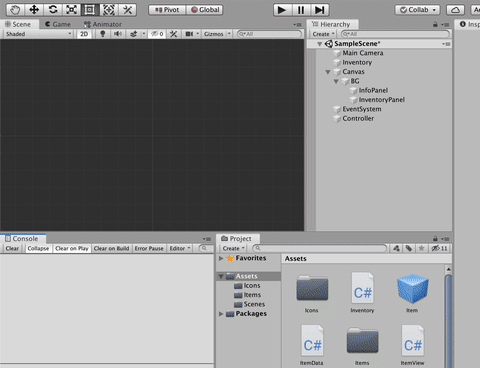Toggle Clear on Play
This screenshot has width=480, height=368.
tap(72, 248)
